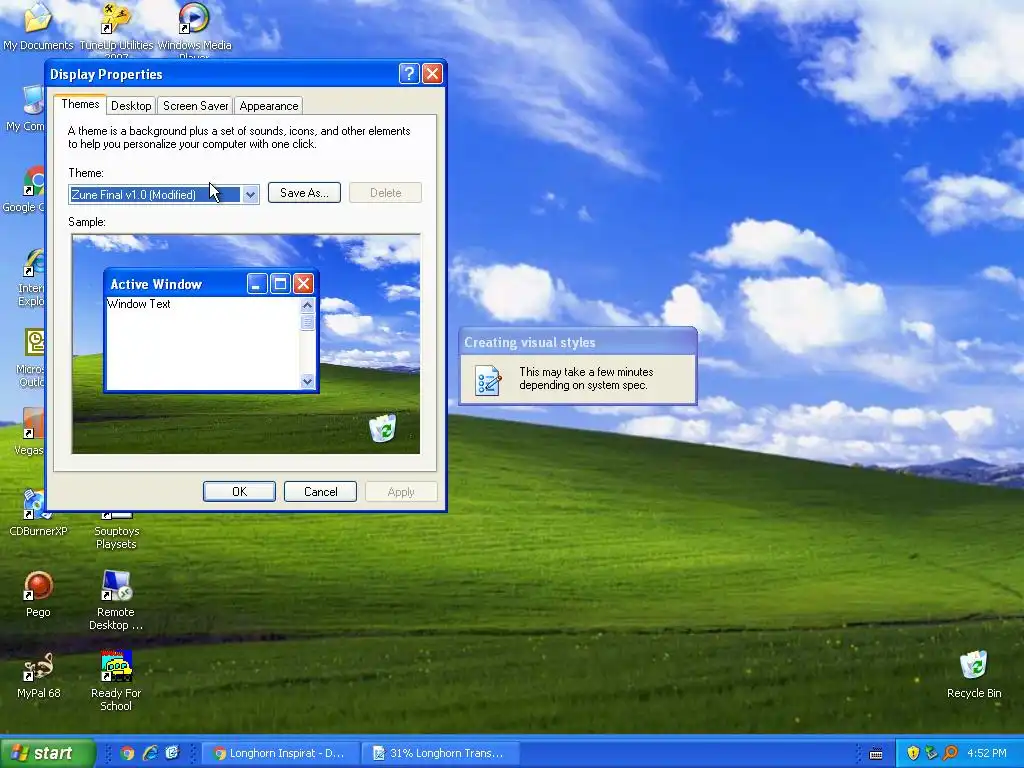Select the Themes tab

[x=80, y=104]
